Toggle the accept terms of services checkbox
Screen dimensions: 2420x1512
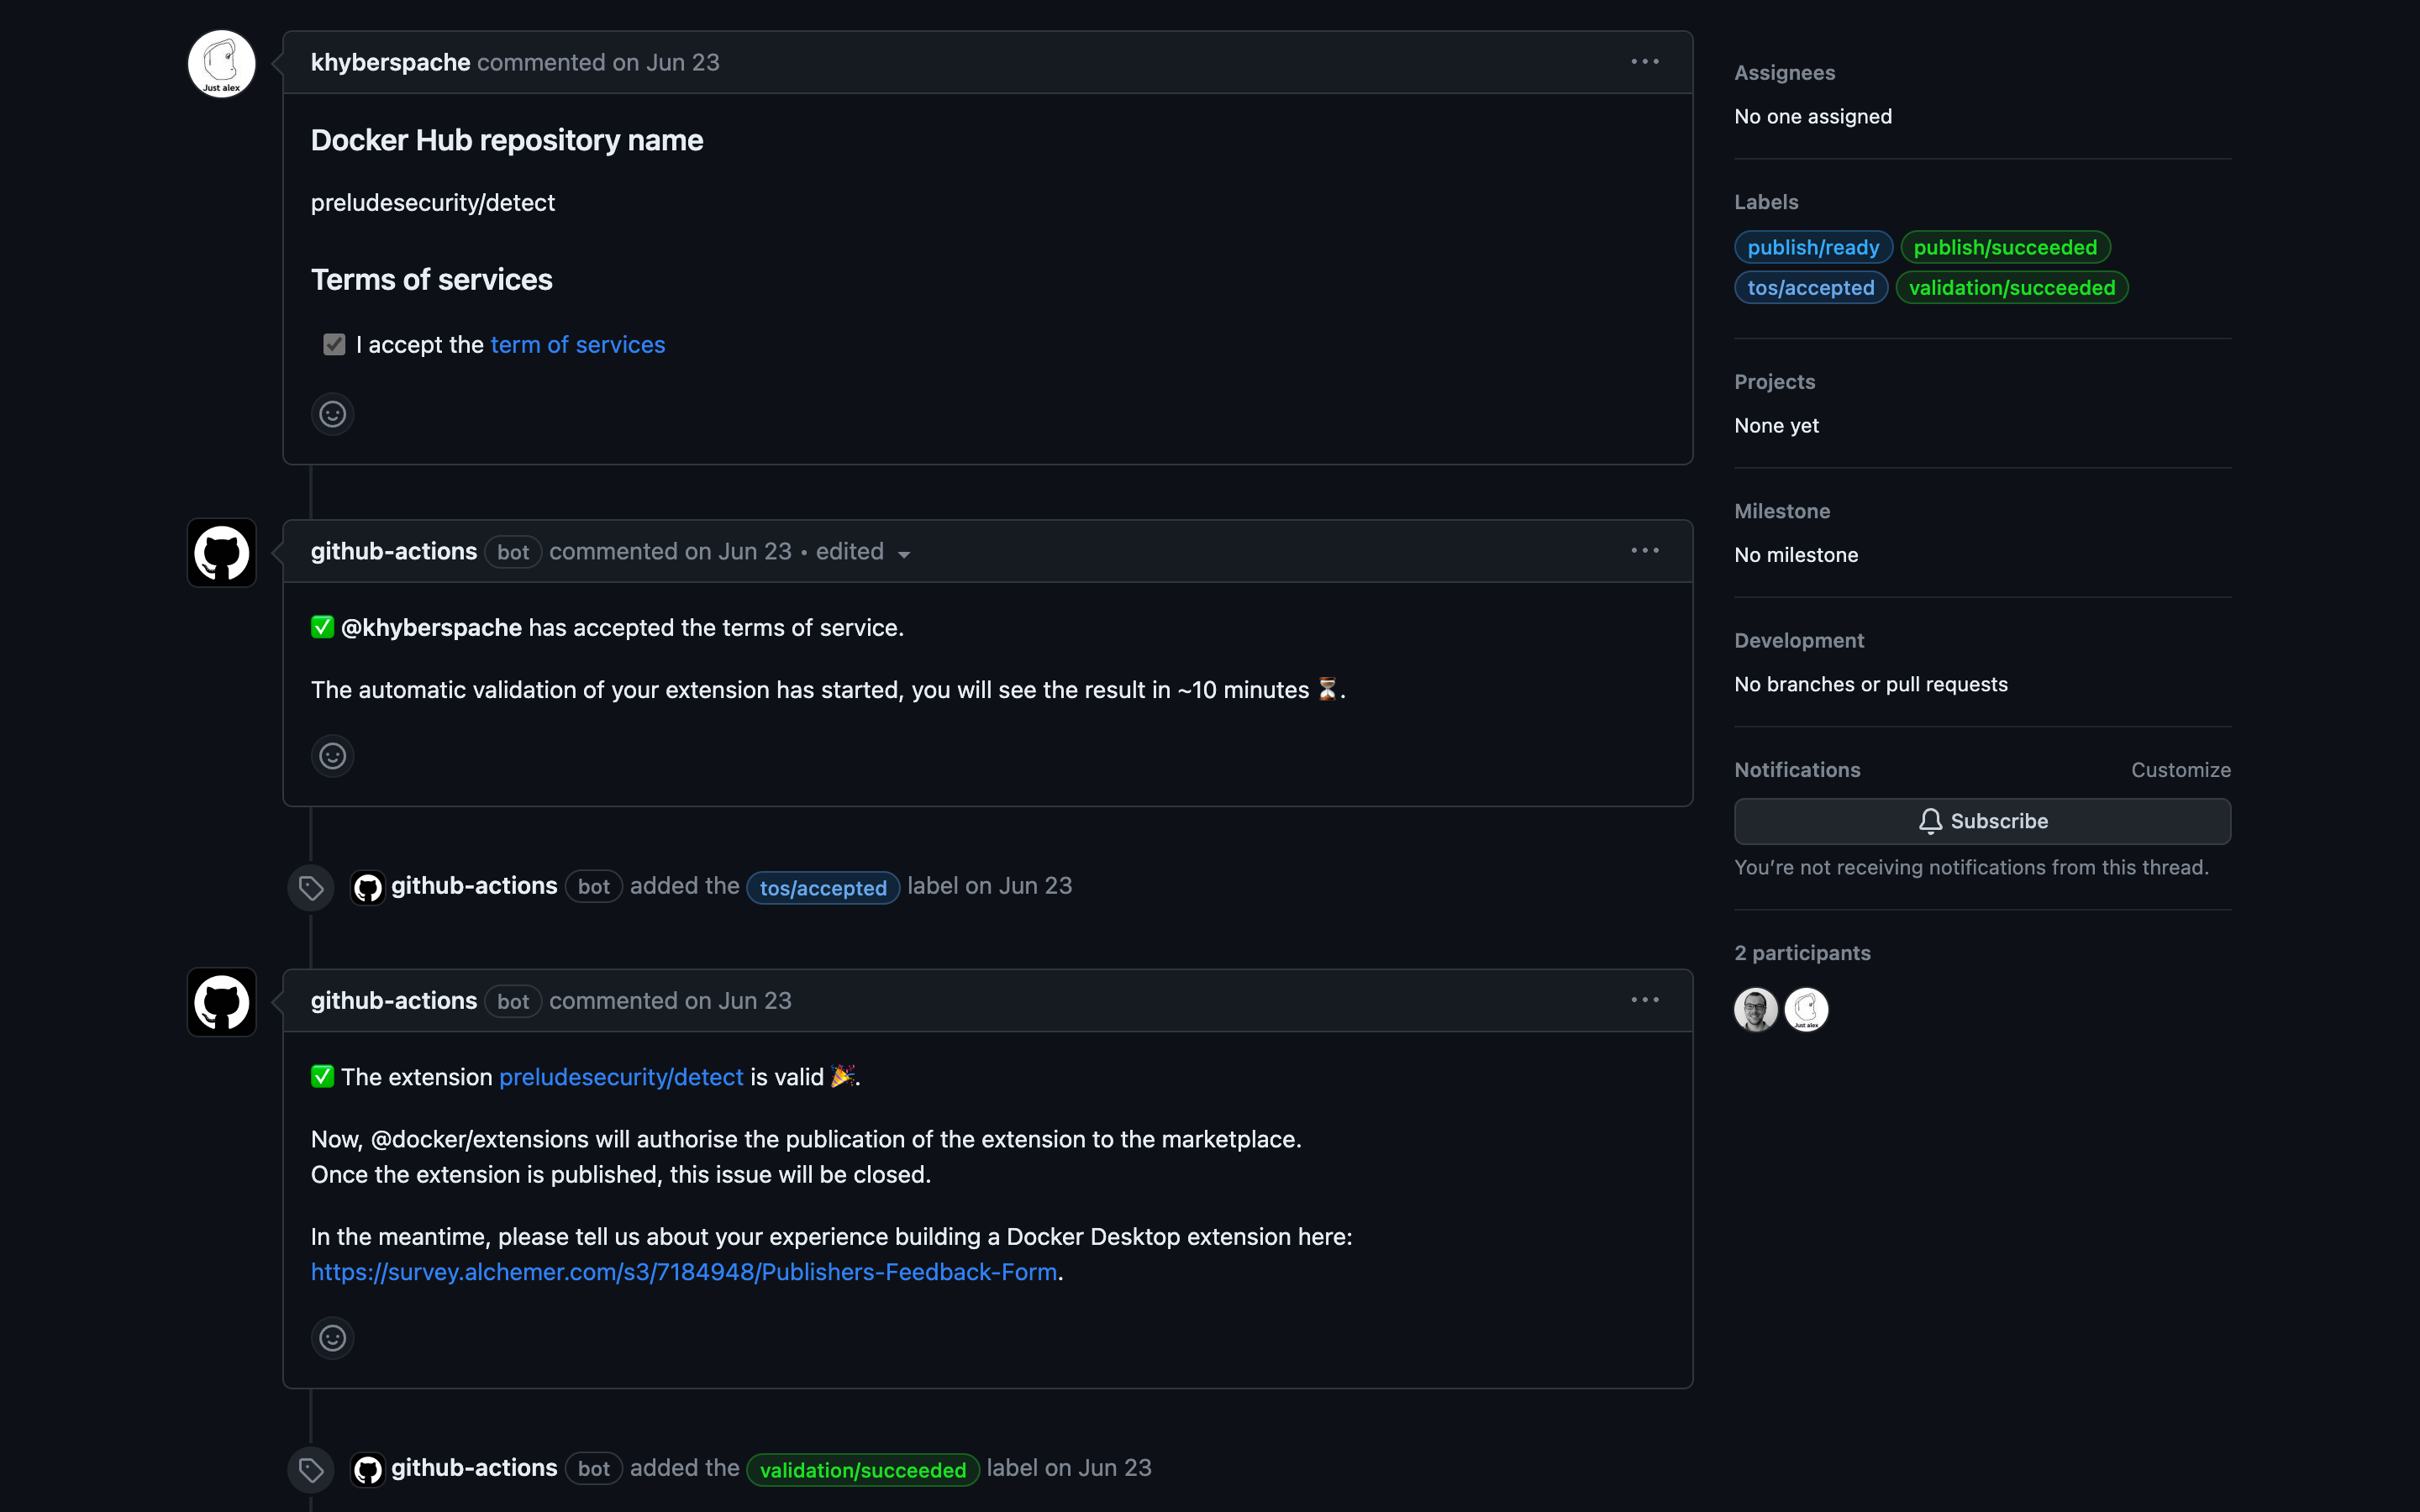click(x=334, y=345)
